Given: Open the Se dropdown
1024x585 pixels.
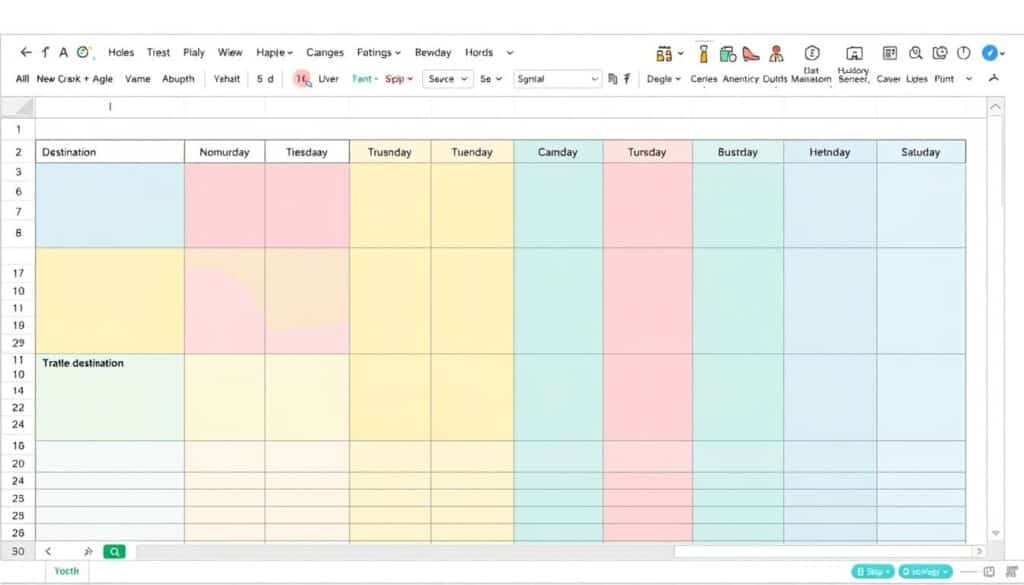Looking at the screenshot, I should (491, 79).
